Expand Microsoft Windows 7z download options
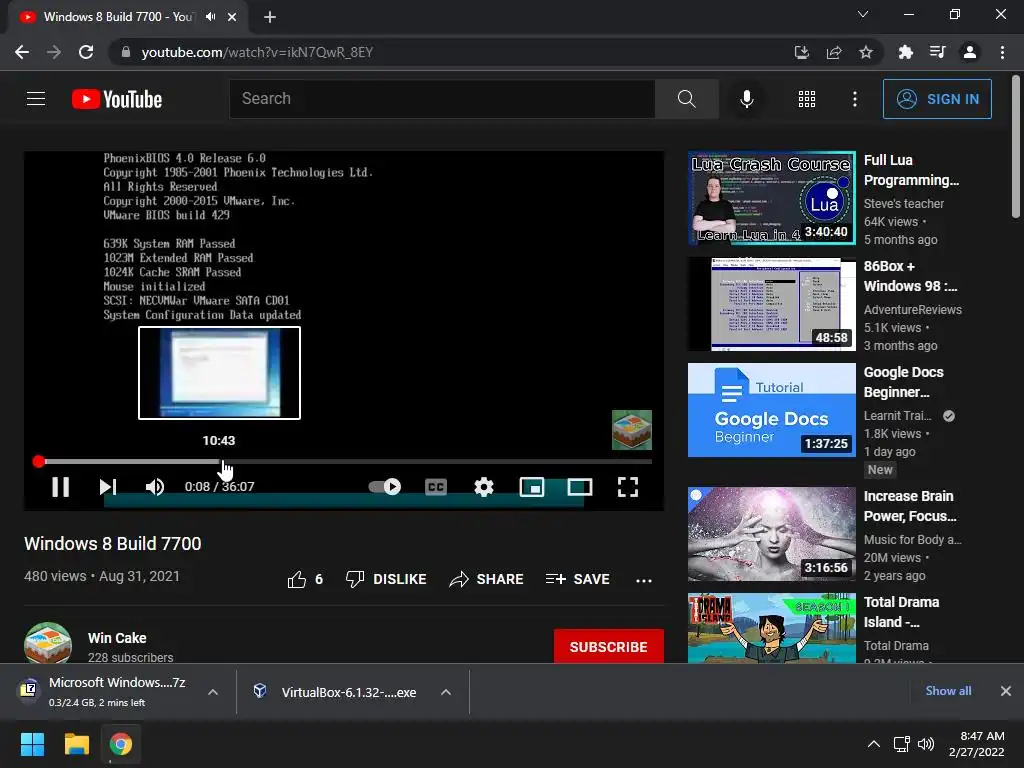Viewport: 1024px width, 768px height. click(x=213, y=692)
